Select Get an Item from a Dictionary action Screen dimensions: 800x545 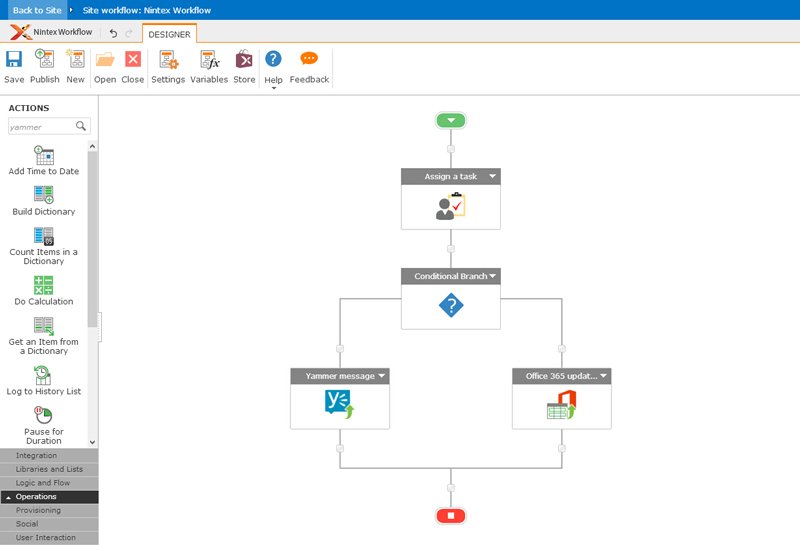point(44,336)
